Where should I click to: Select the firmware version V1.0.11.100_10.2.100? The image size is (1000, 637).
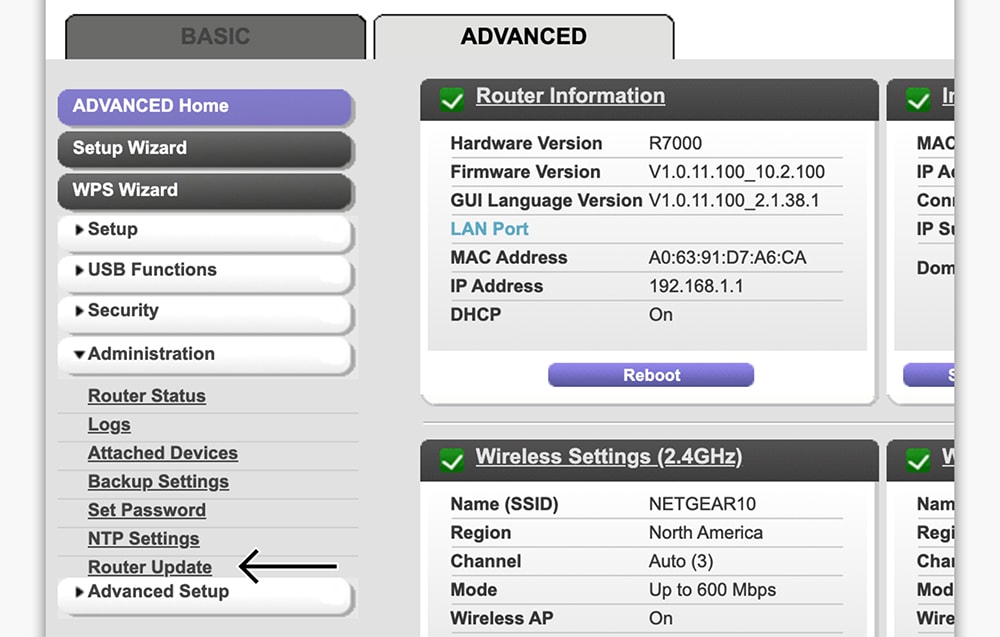(737, 172)
